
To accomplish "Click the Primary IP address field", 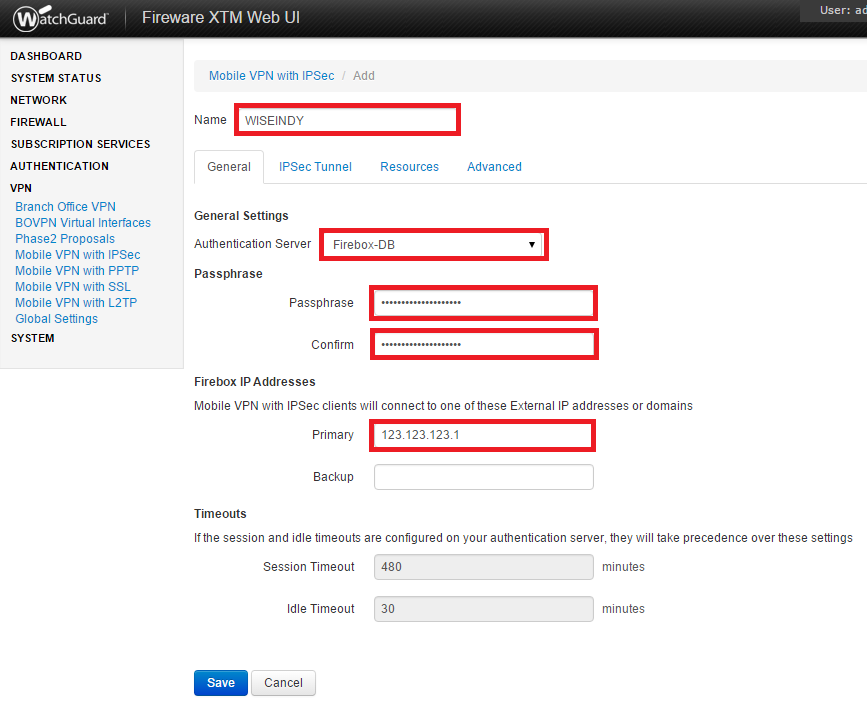I will click(483, 435).
